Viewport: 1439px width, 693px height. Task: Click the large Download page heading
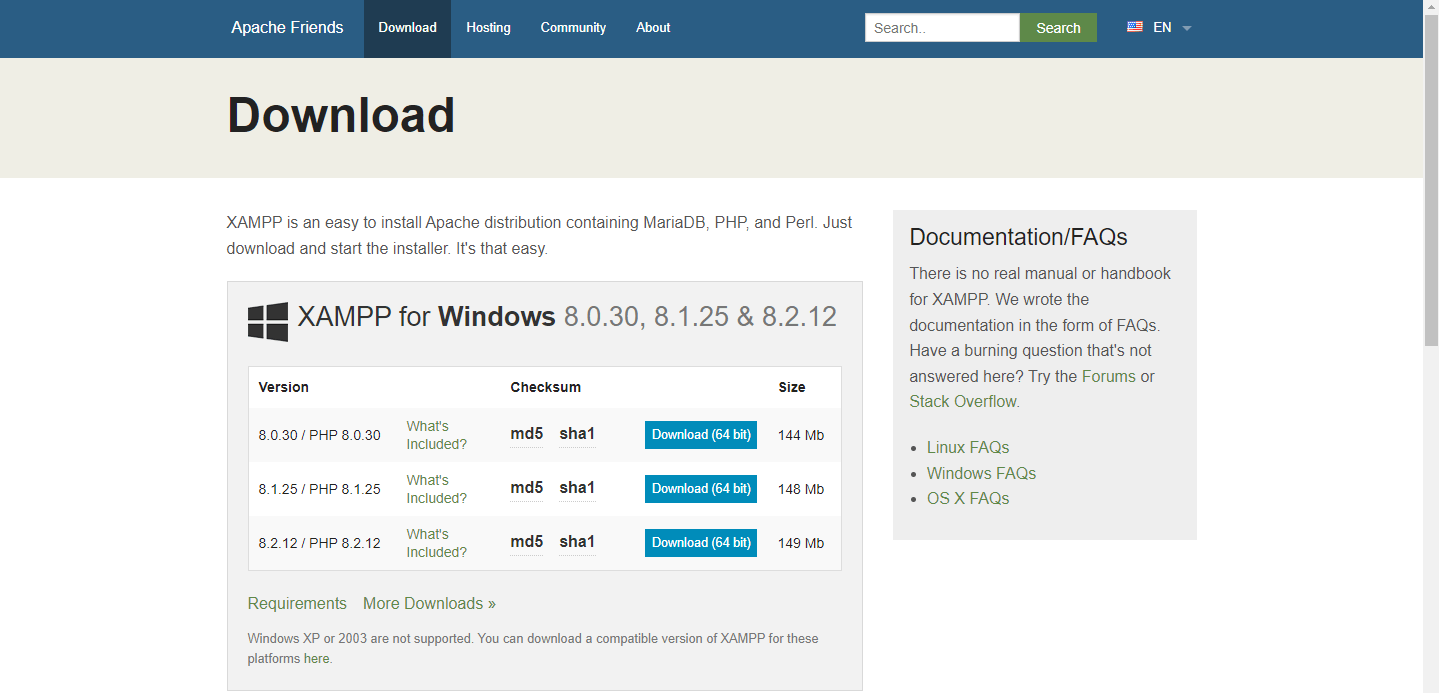341,115
